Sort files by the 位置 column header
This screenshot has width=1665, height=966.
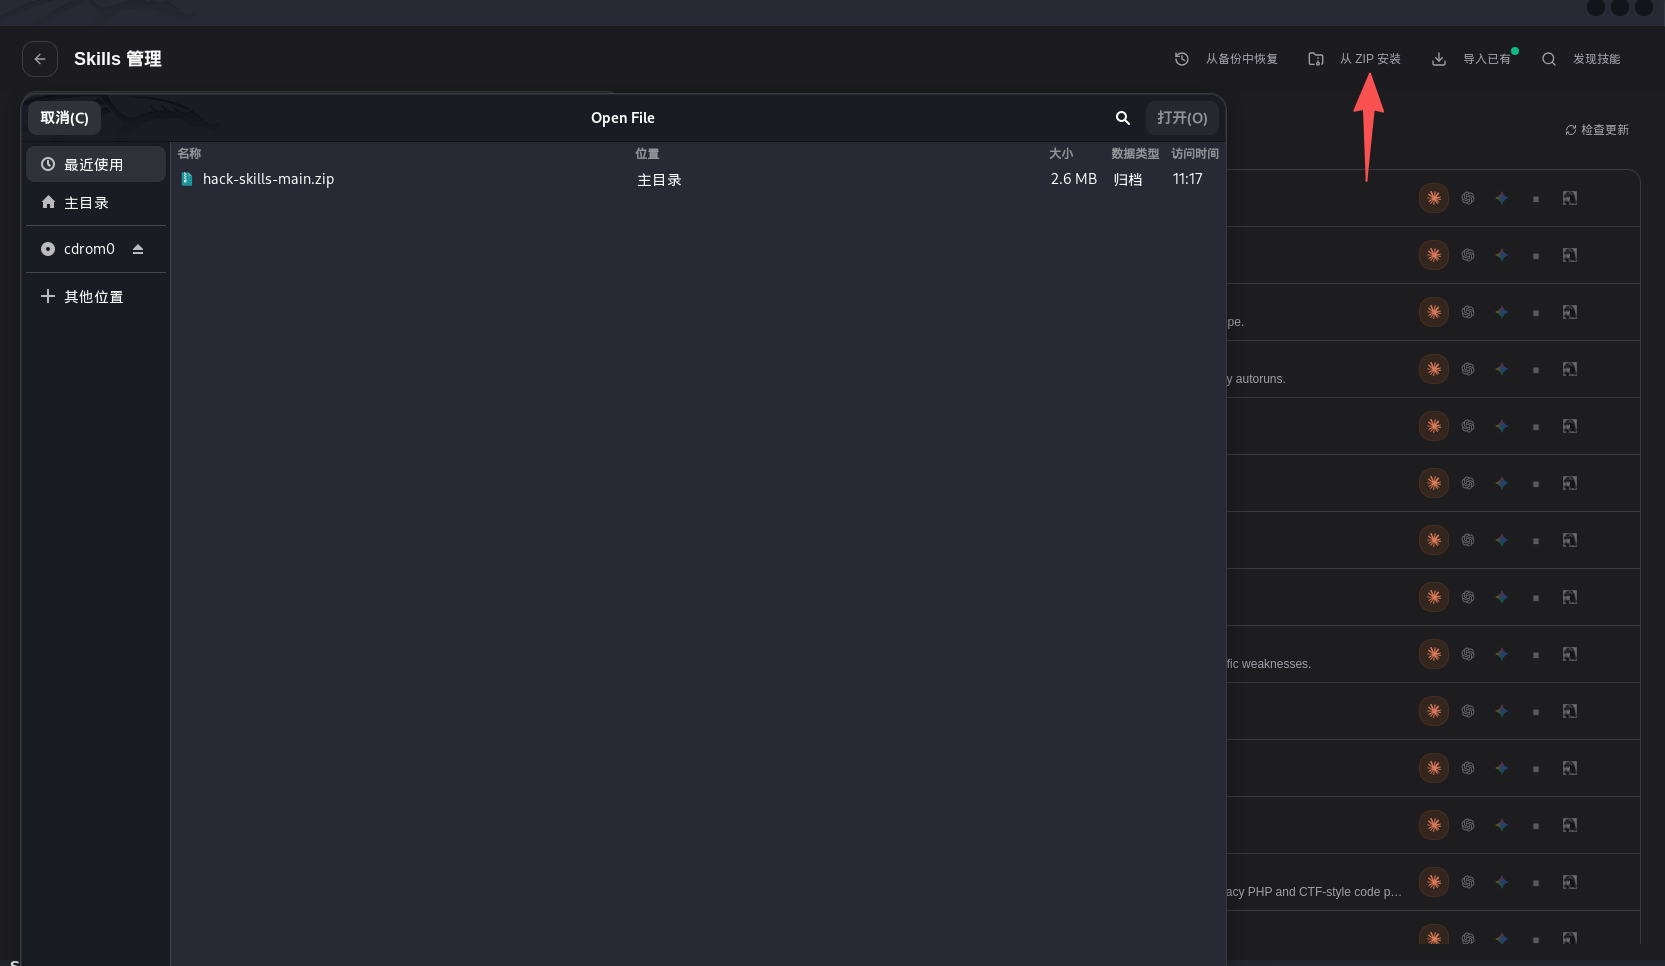(647, 154)
